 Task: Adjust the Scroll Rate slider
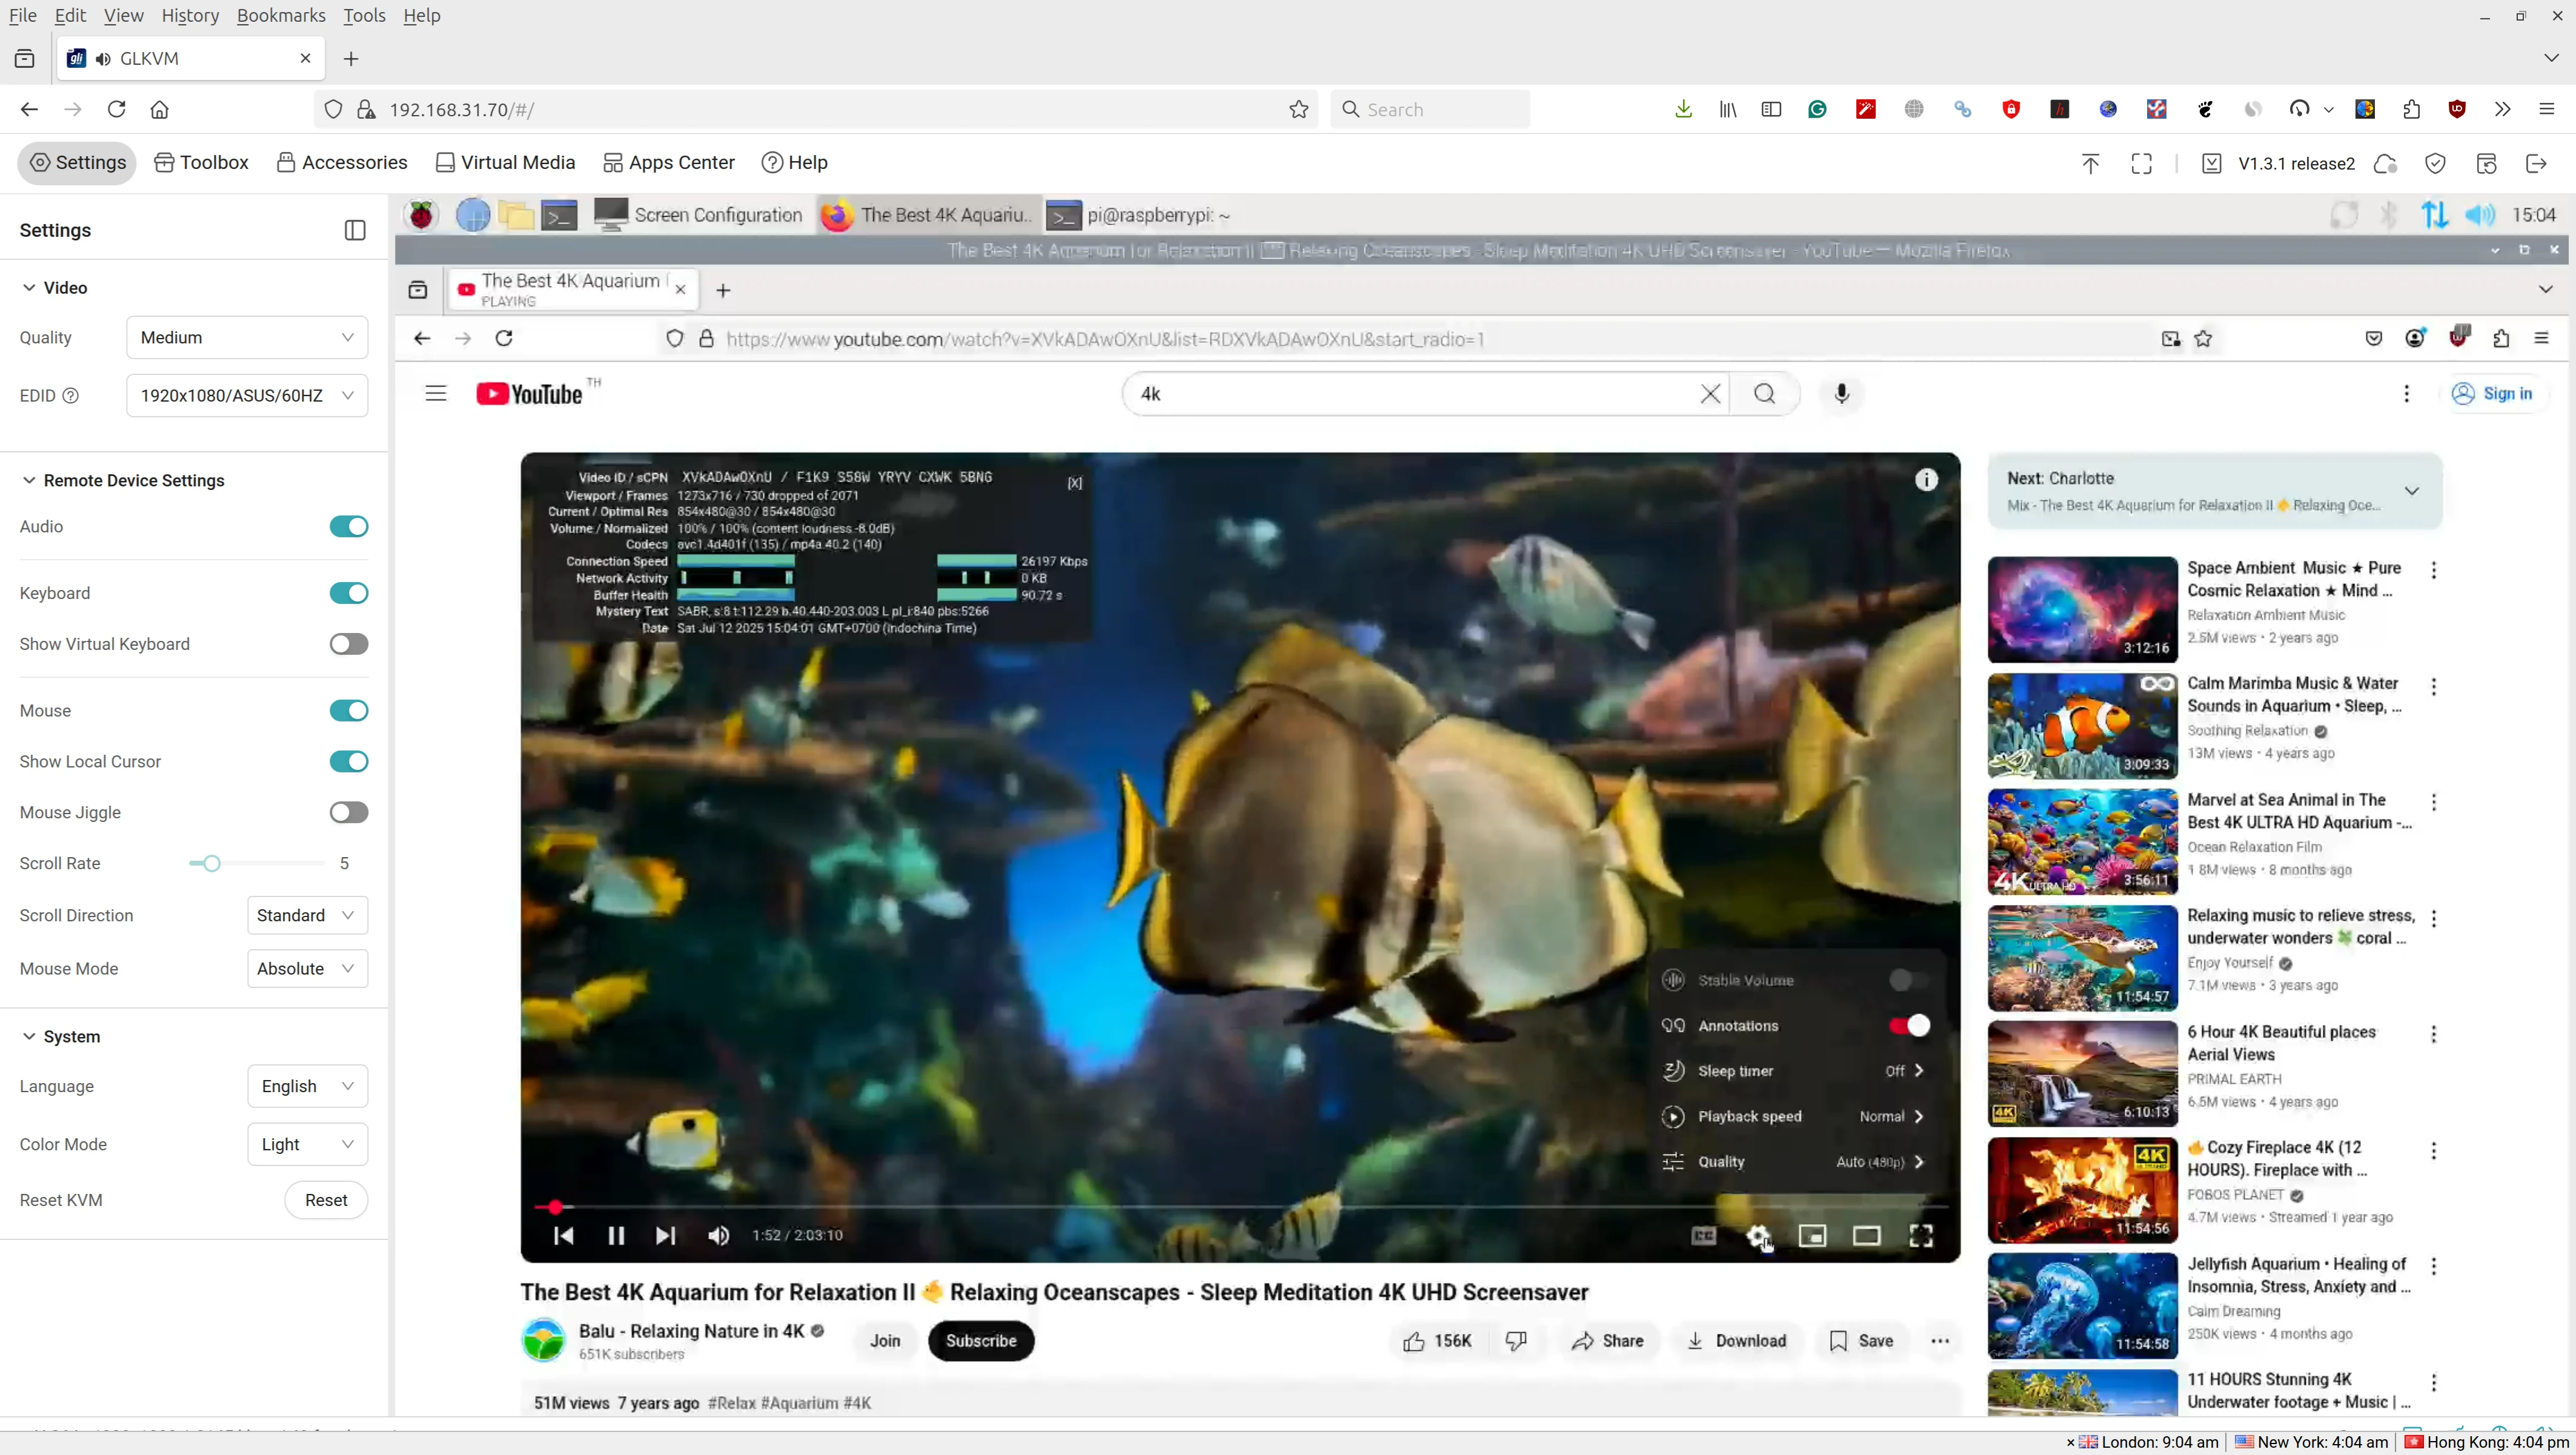click(x=211, y=864)
